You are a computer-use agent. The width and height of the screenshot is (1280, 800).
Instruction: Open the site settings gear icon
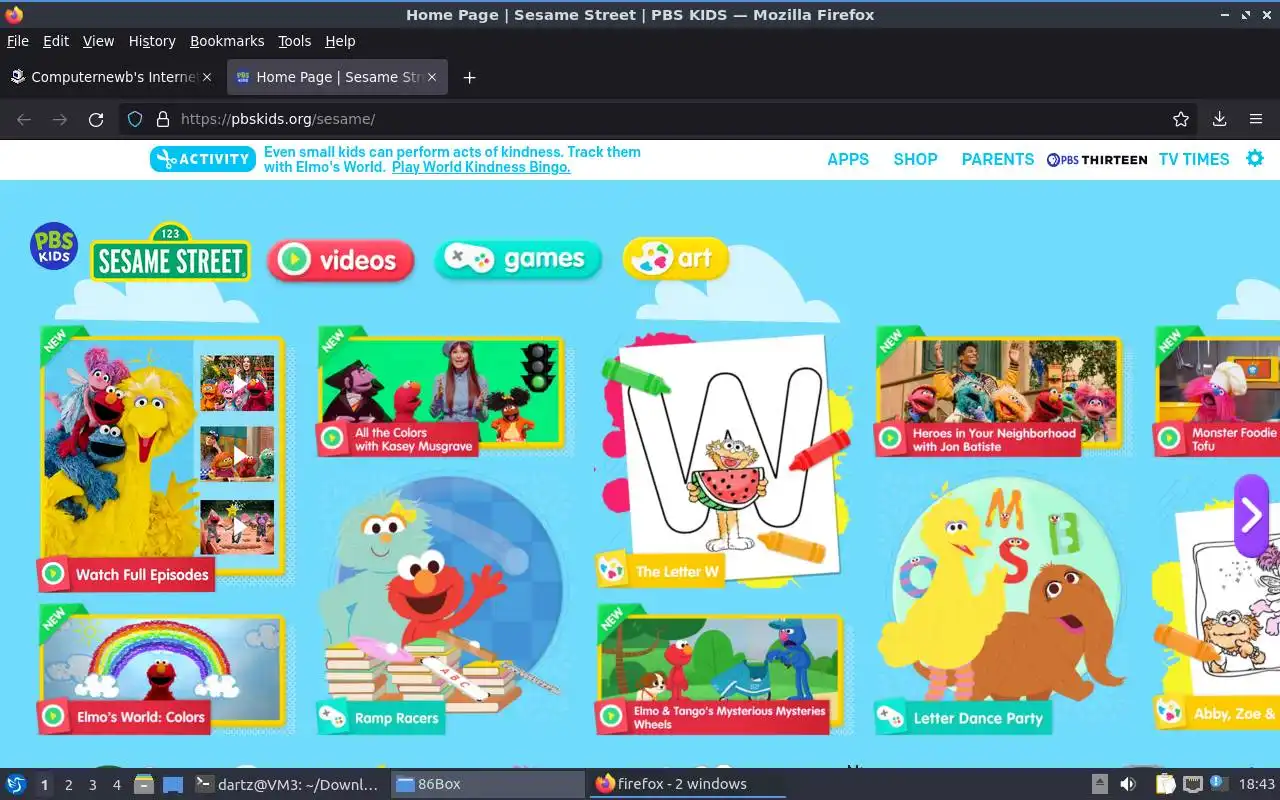point(1255,158)
